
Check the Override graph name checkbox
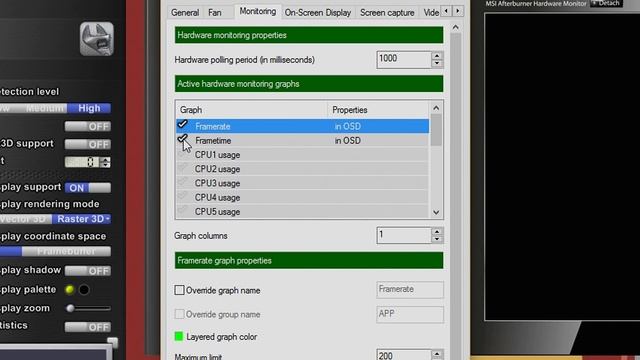click(179, 290)
